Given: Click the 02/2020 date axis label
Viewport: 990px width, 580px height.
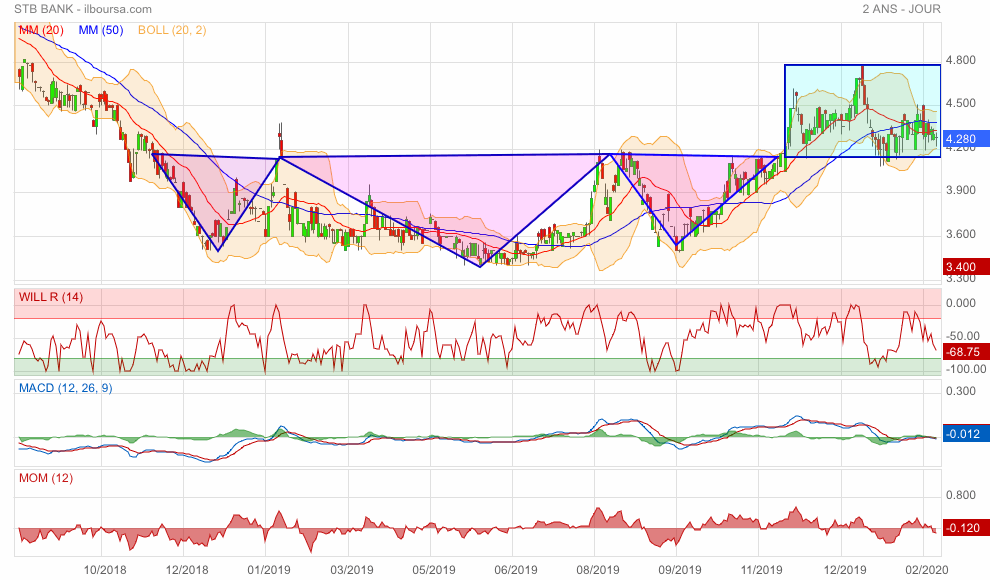Looking at the screenshot, I should tap(926, 570).
